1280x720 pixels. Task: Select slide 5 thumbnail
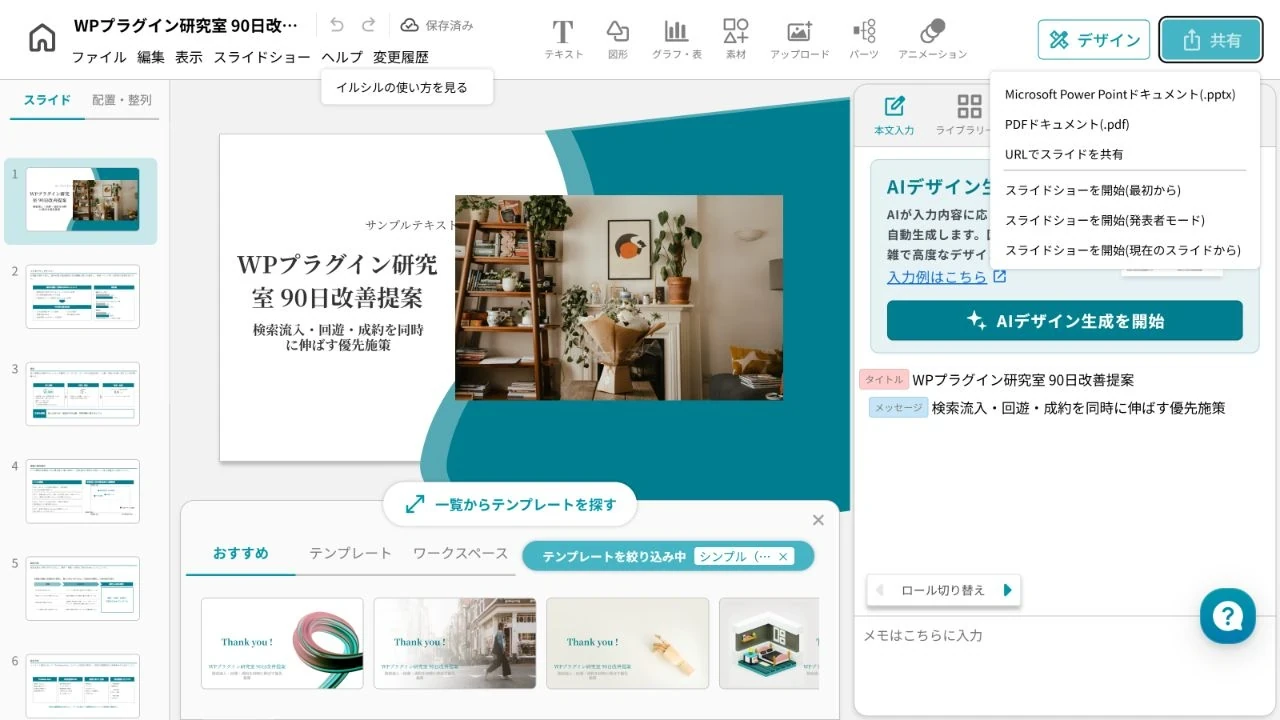82,588
